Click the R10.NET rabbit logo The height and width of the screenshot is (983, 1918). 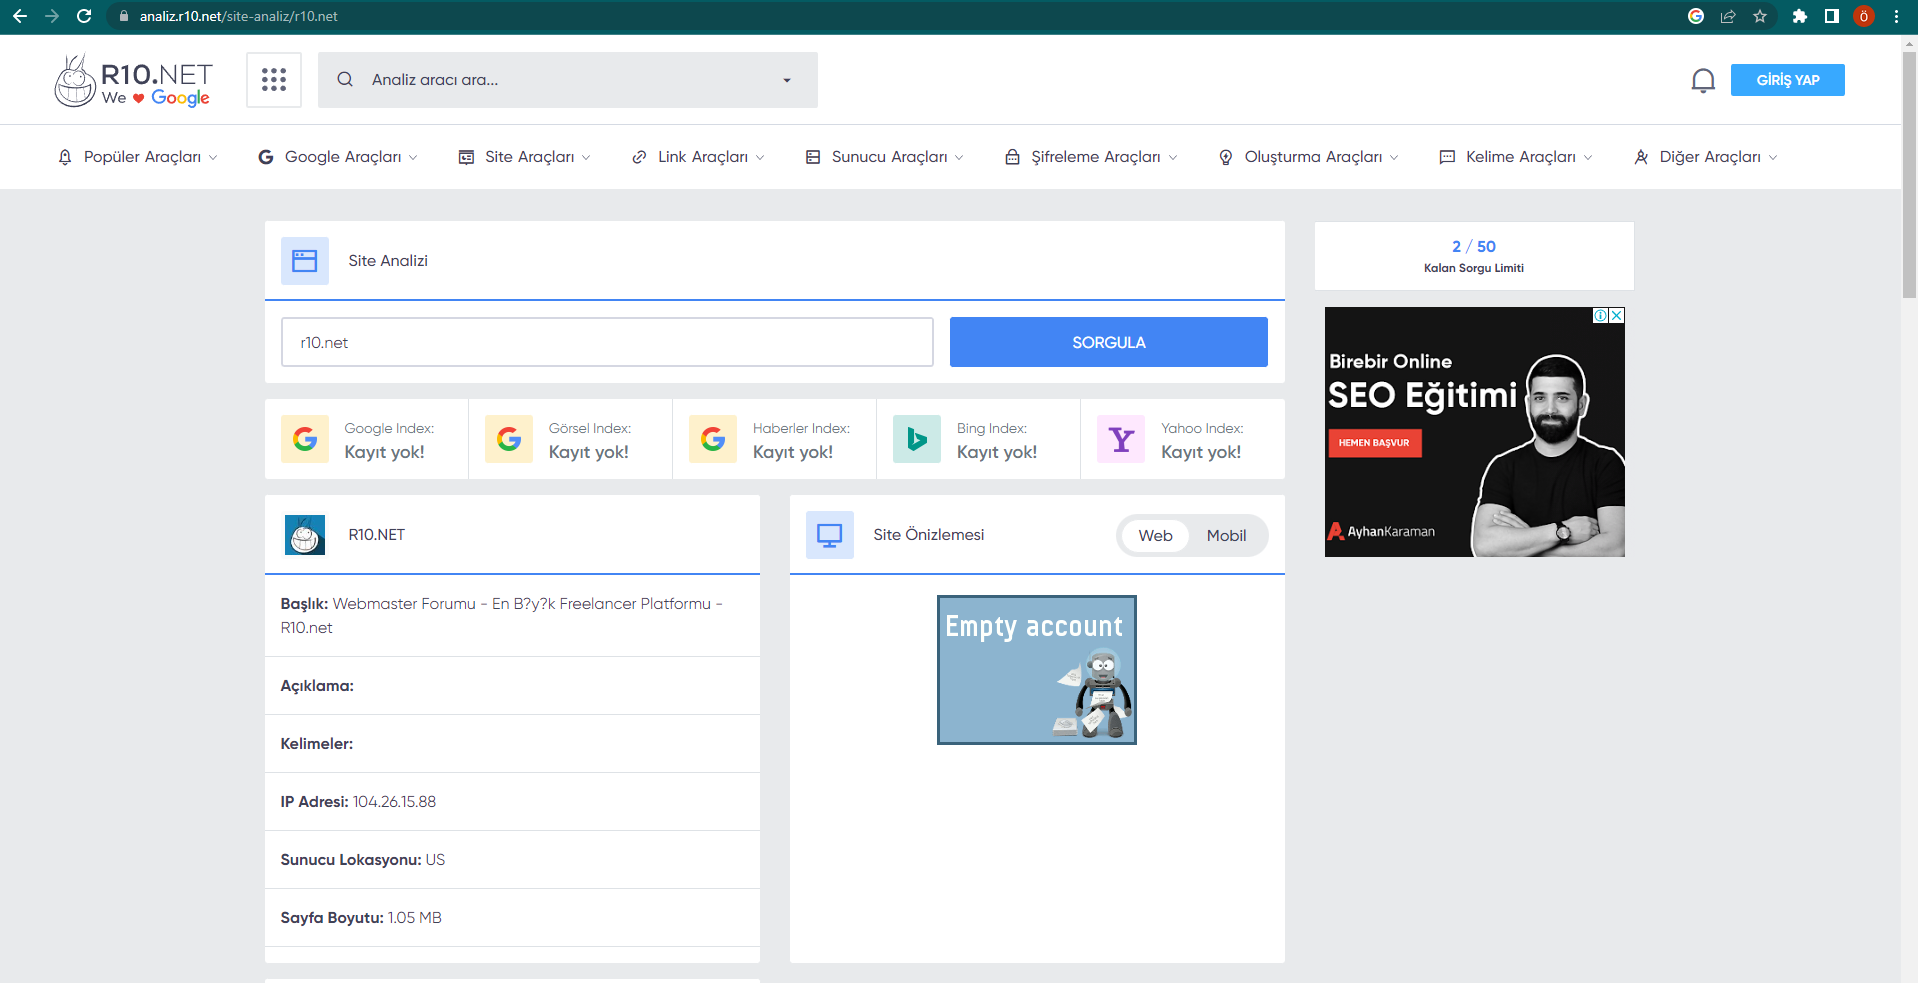133,80
